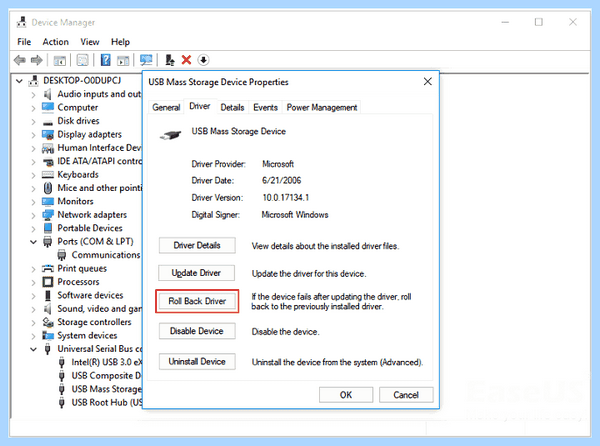
Task: Click the Processors chip icon
Action: pos(47,282)
